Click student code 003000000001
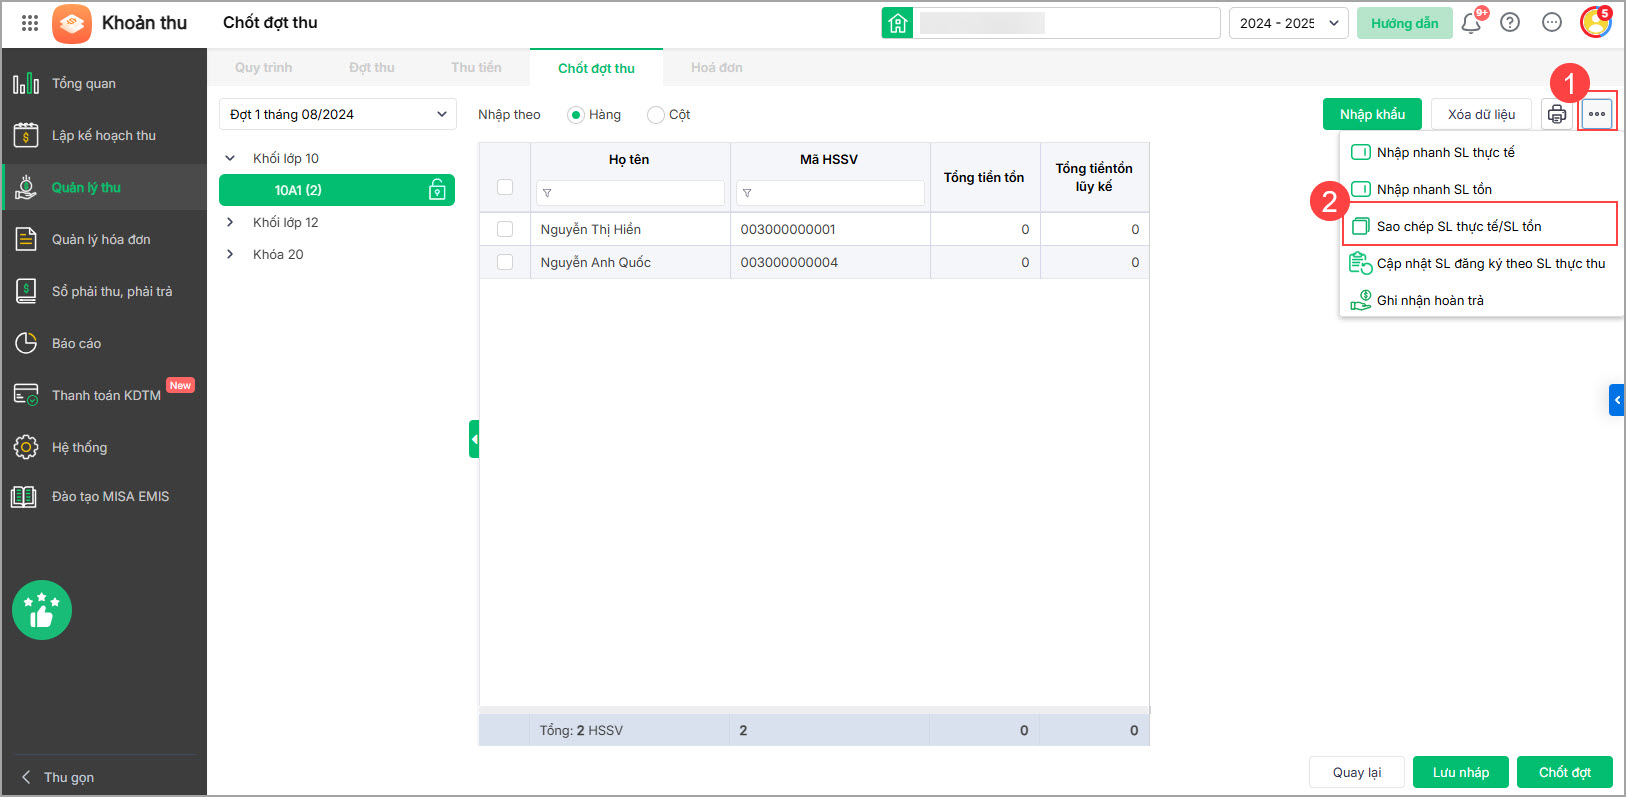Screen dimensions: 1626x797 point(788,229)
